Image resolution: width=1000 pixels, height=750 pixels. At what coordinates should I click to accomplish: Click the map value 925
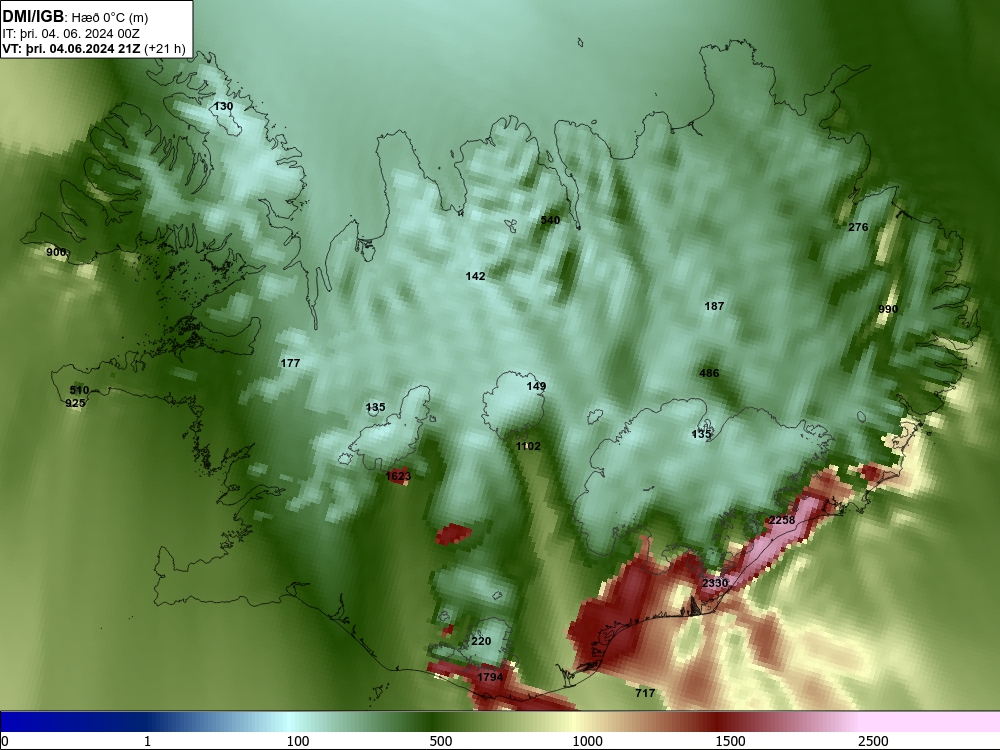point(75,403)
